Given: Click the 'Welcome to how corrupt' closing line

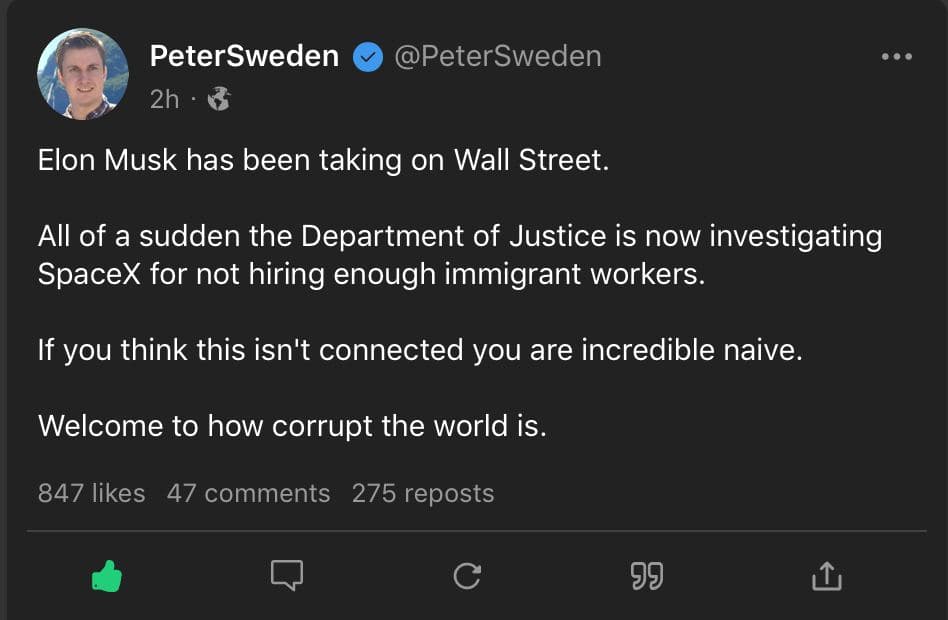Looking at the screenshot, I should 292,426.
